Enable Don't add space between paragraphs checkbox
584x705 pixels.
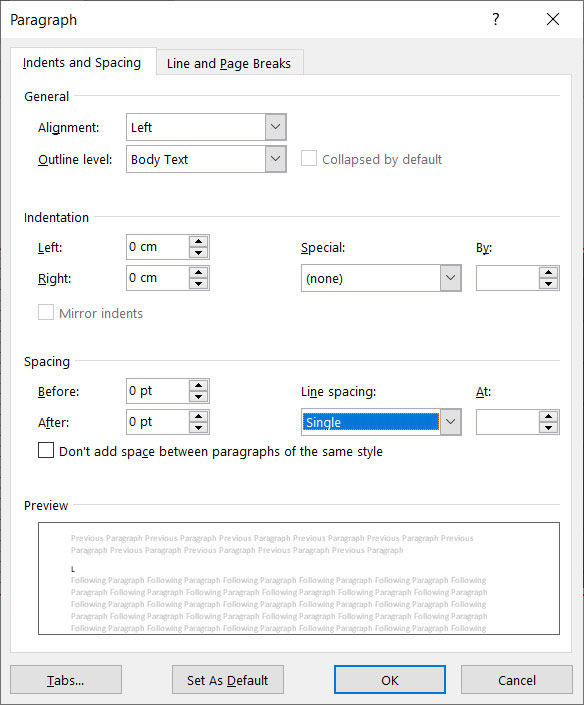tap(46, 450)
